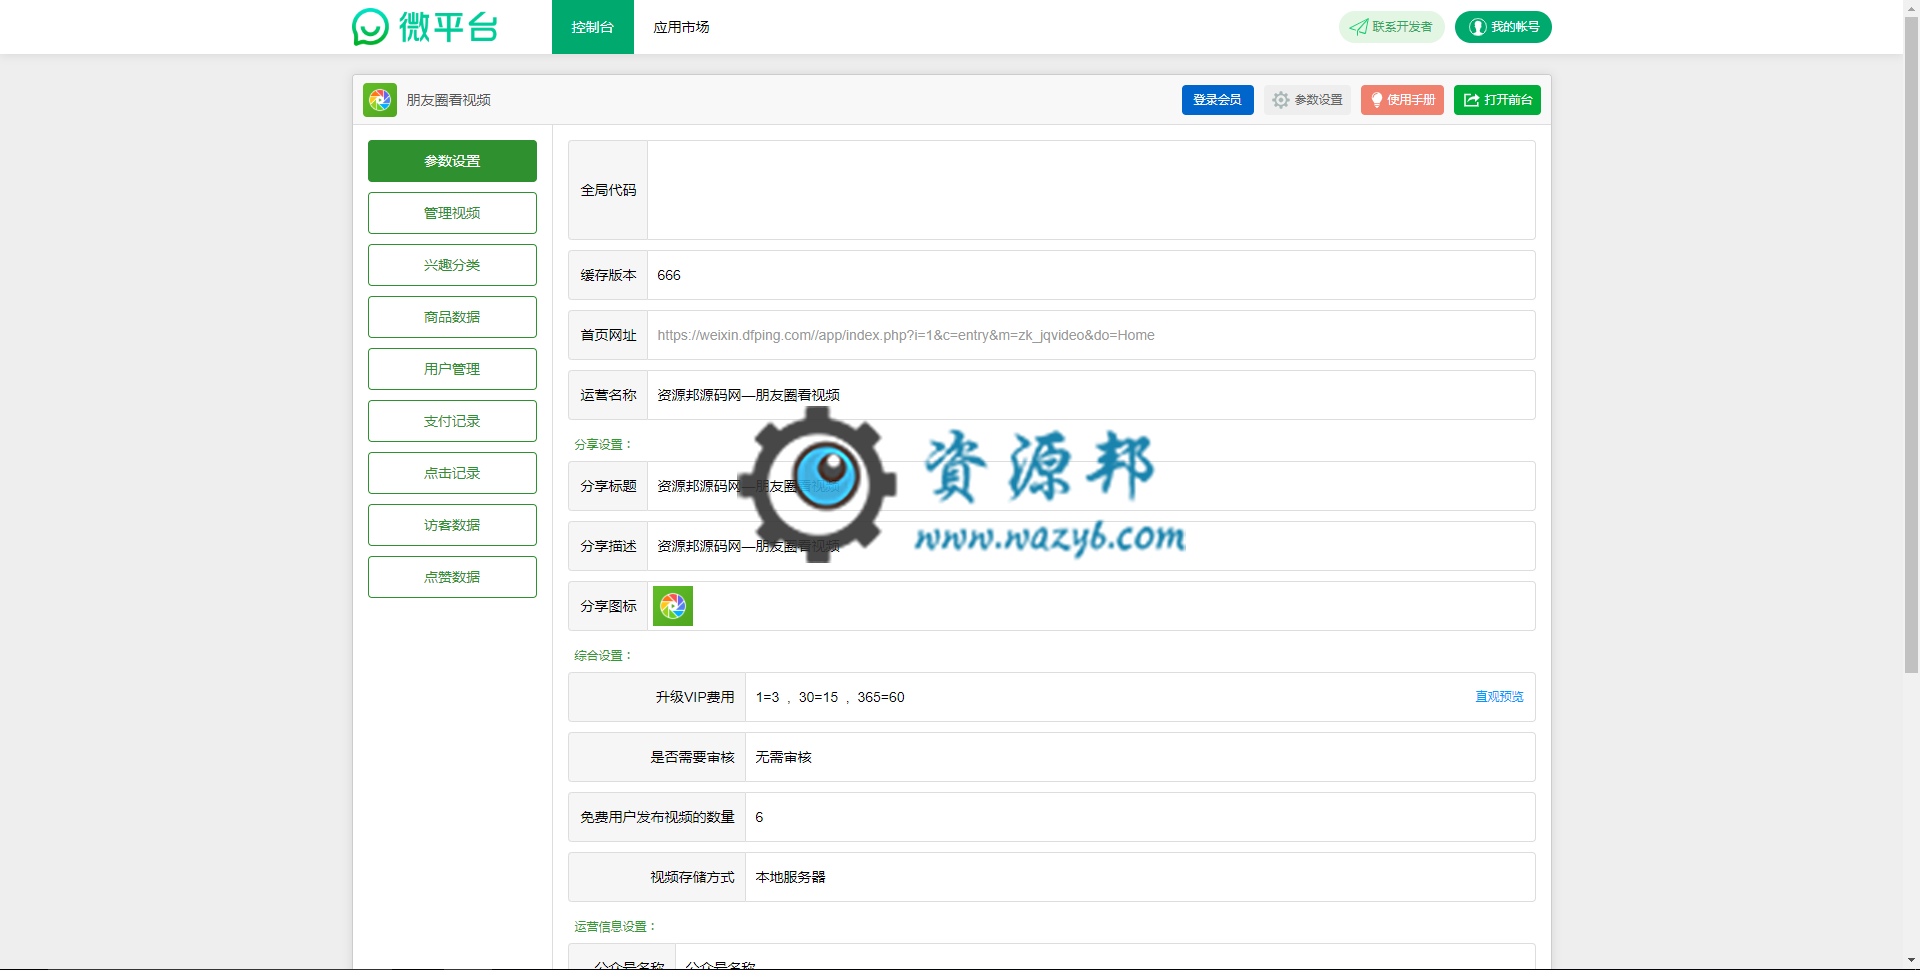Open 访客数据 sidebar item

pos(452,525)
